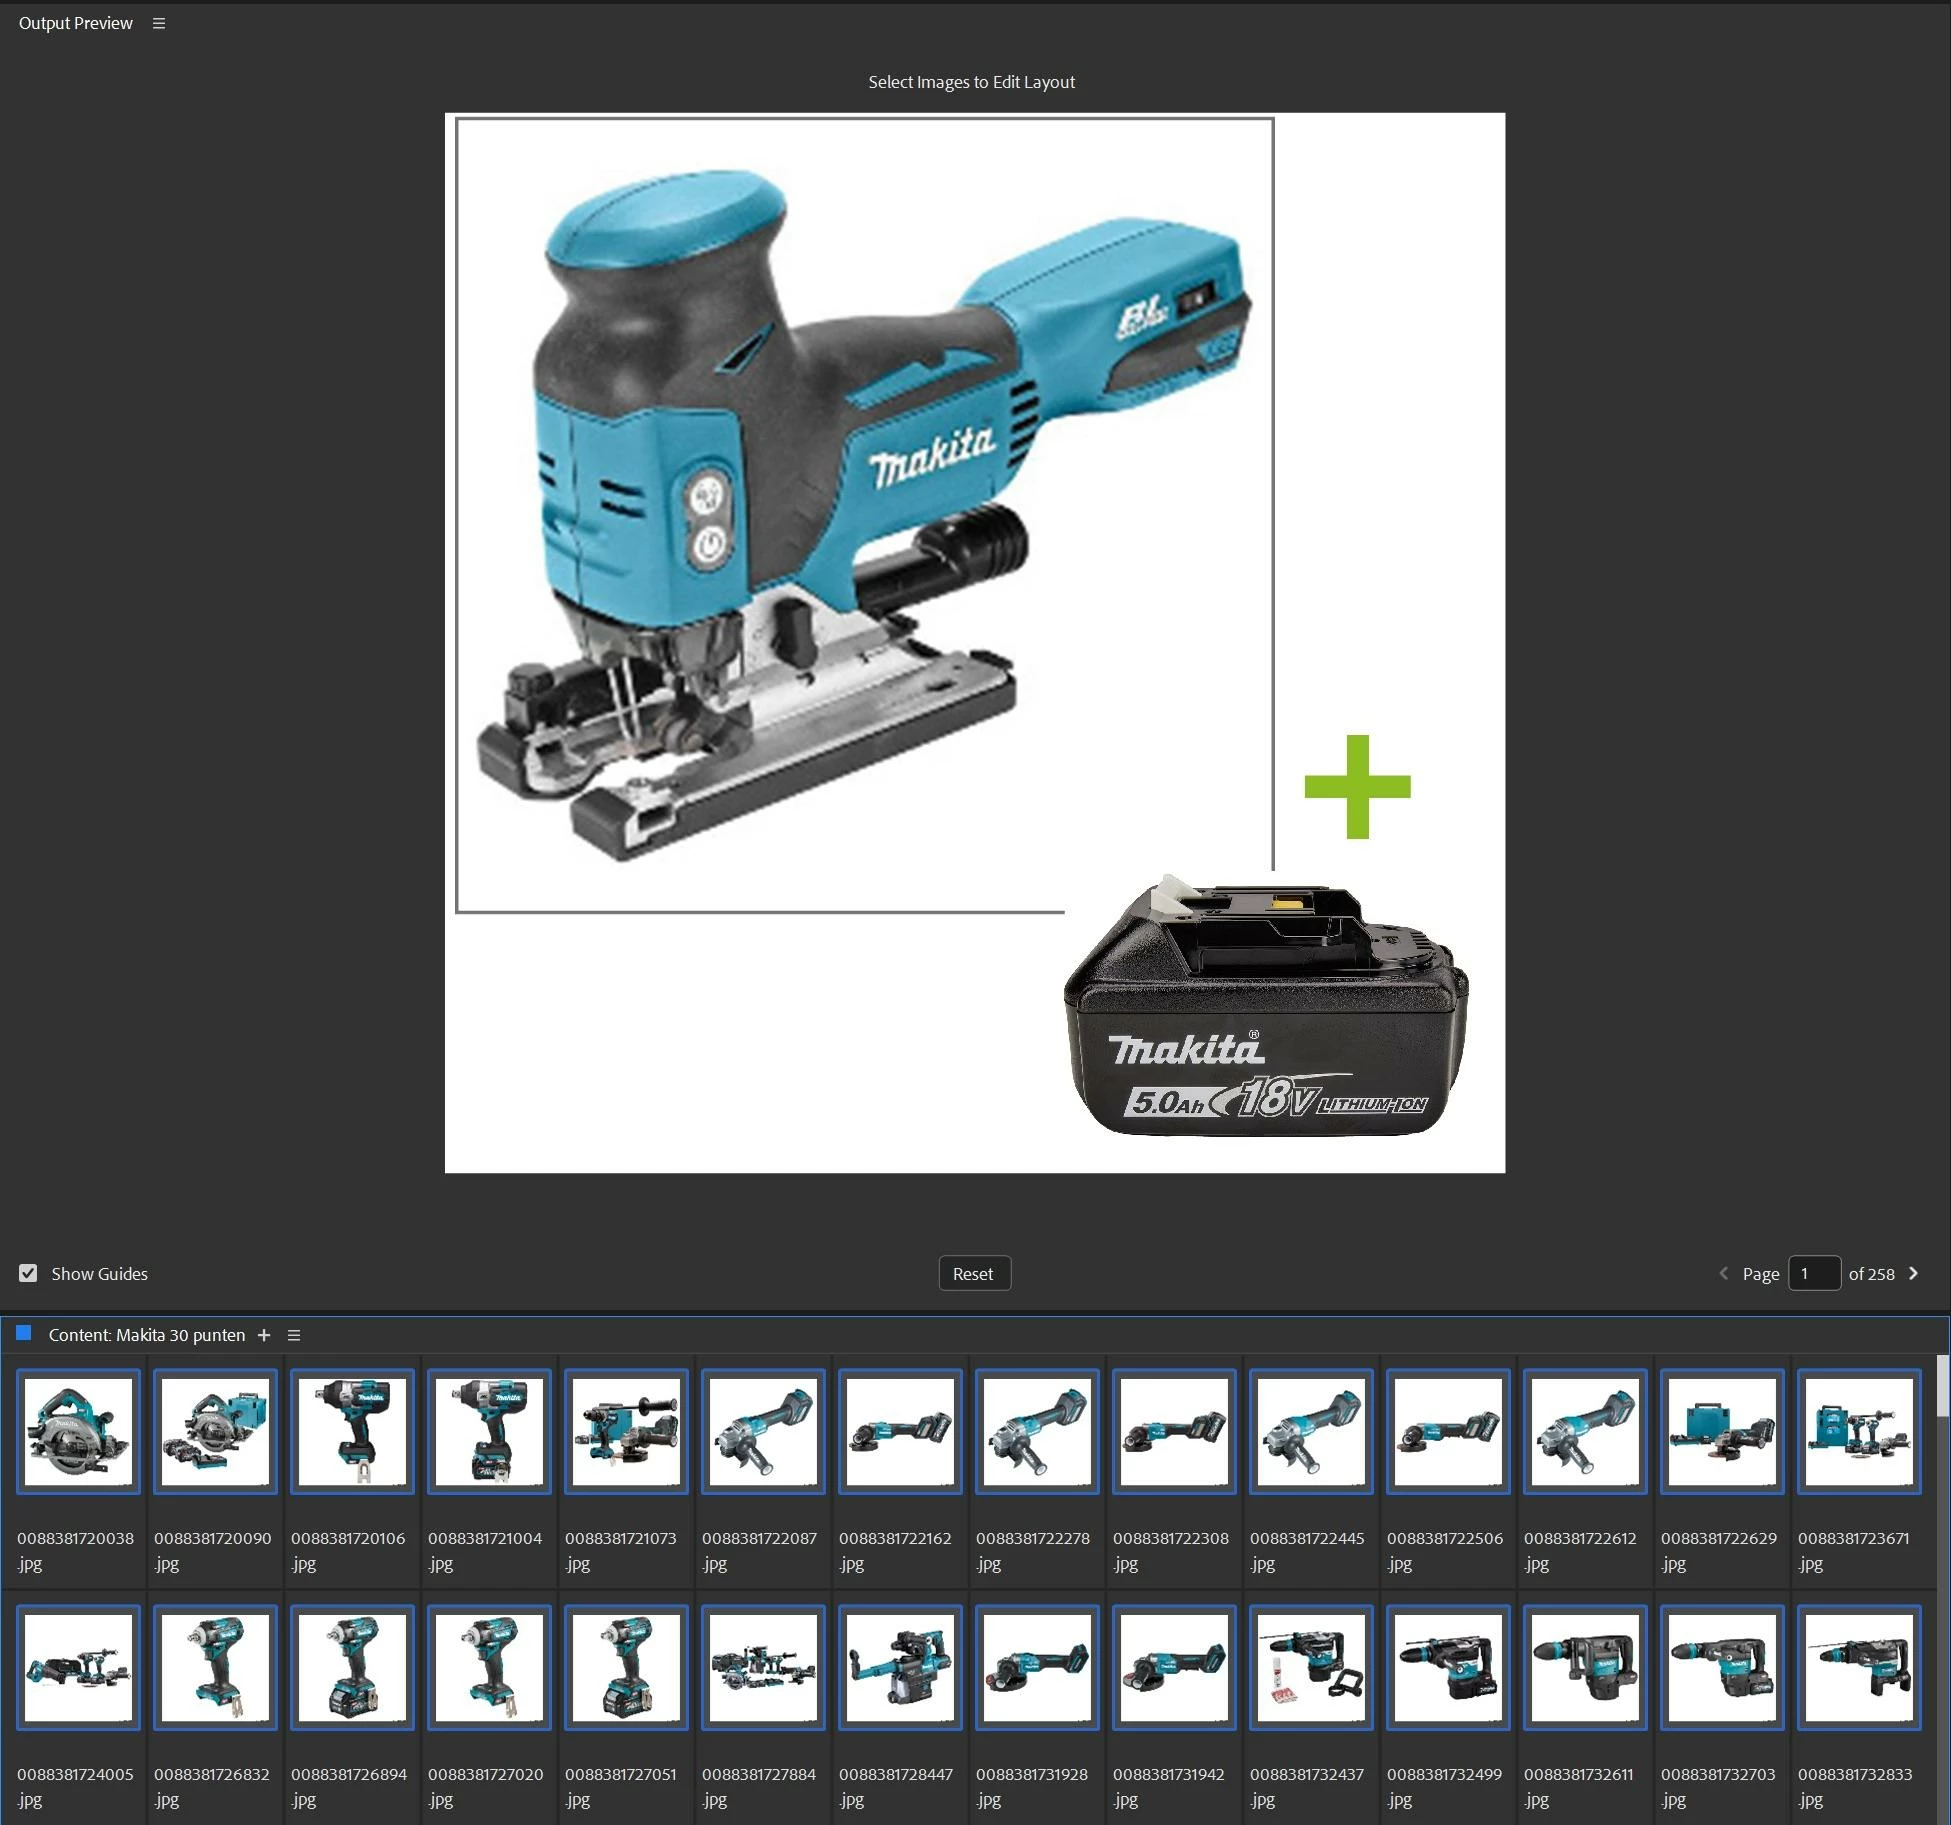Click the plus icon next to Content title

(264, 1335)
